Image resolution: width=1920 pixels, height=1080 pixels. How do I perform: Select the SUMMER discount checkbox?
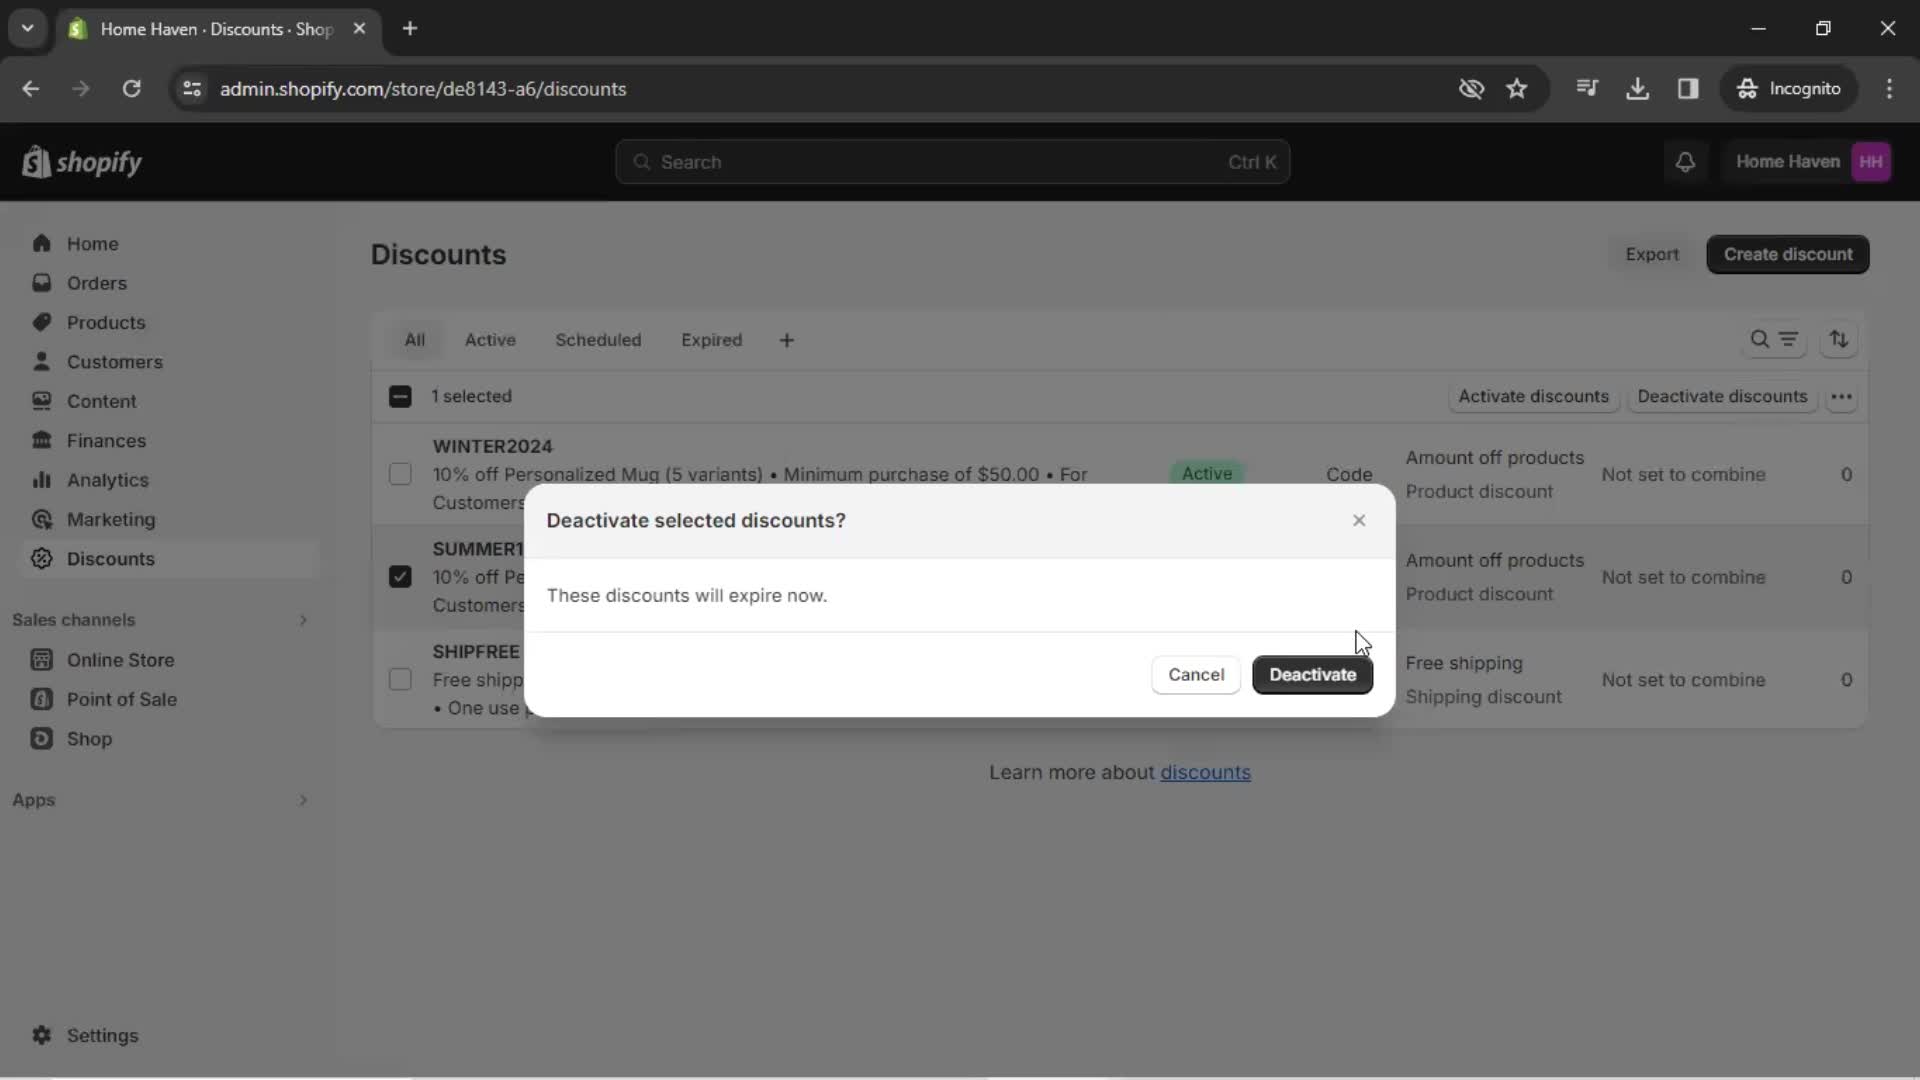(x=401, y=576)
